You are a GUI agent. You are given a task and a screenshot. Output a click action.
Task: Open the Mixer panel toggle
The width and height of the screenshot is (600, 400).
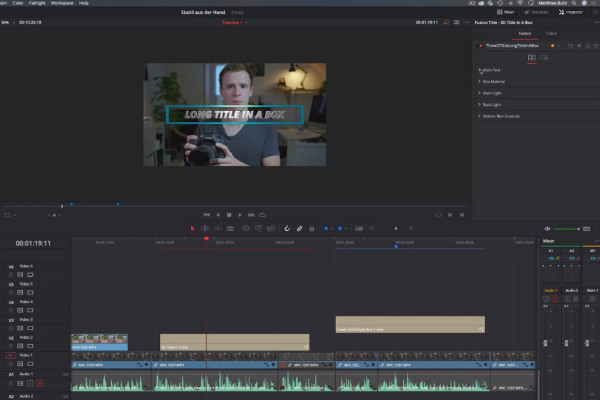coord(505,12)
